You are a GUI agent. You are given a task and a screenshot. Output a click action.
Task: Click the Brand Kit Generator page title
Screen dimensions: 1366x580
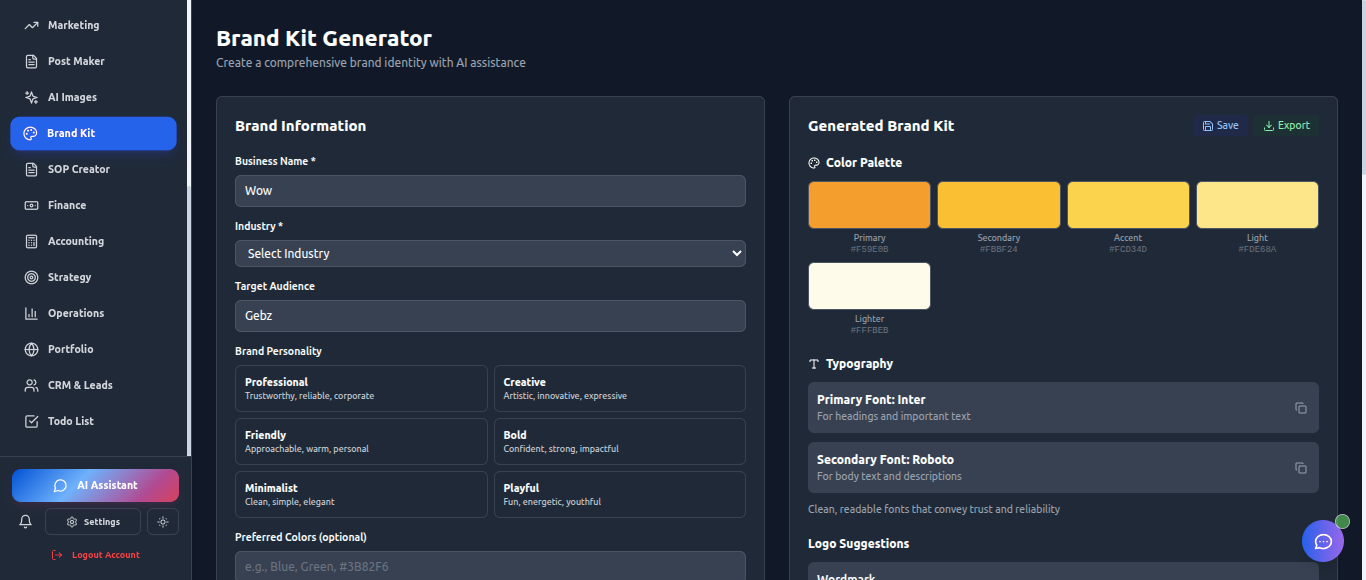point(324,38)
